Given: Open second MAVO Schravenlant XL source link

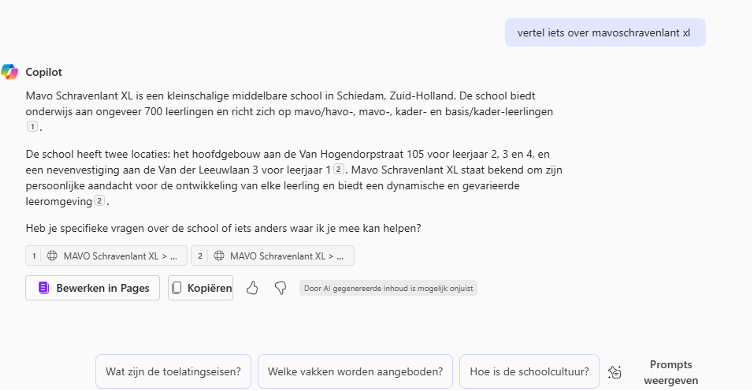Looking at the screenshot, I should (x=273, y=256).
